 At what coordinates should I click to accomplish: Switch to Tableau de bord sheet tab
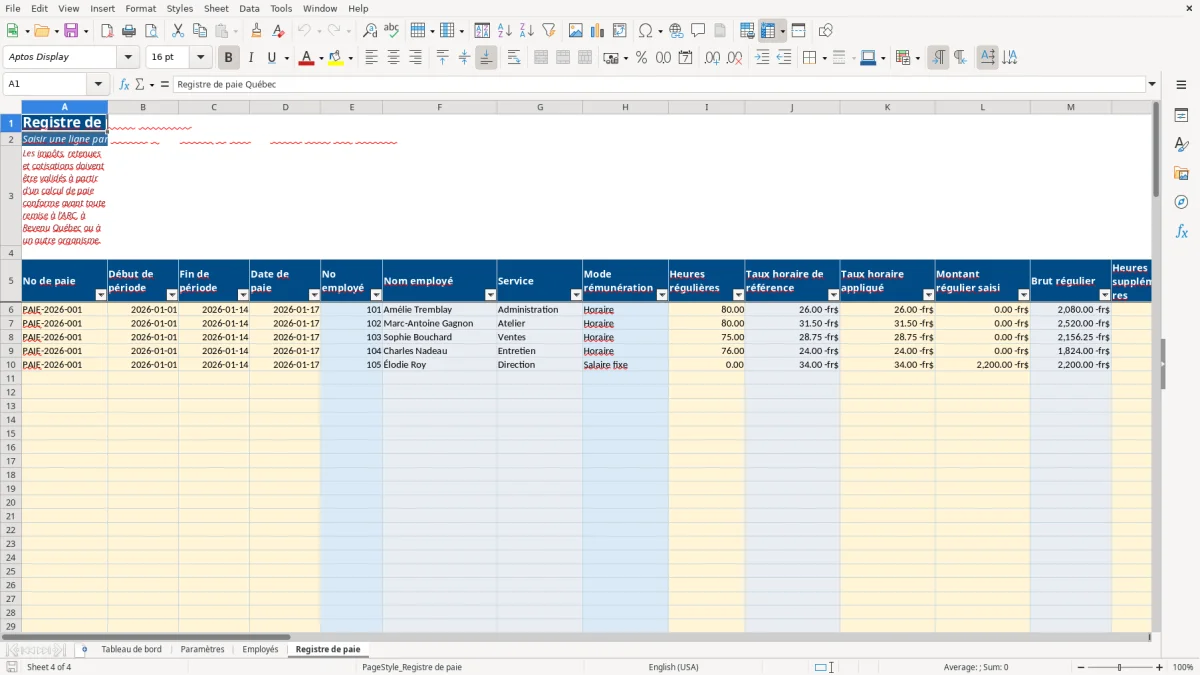[x=131, y=650]
